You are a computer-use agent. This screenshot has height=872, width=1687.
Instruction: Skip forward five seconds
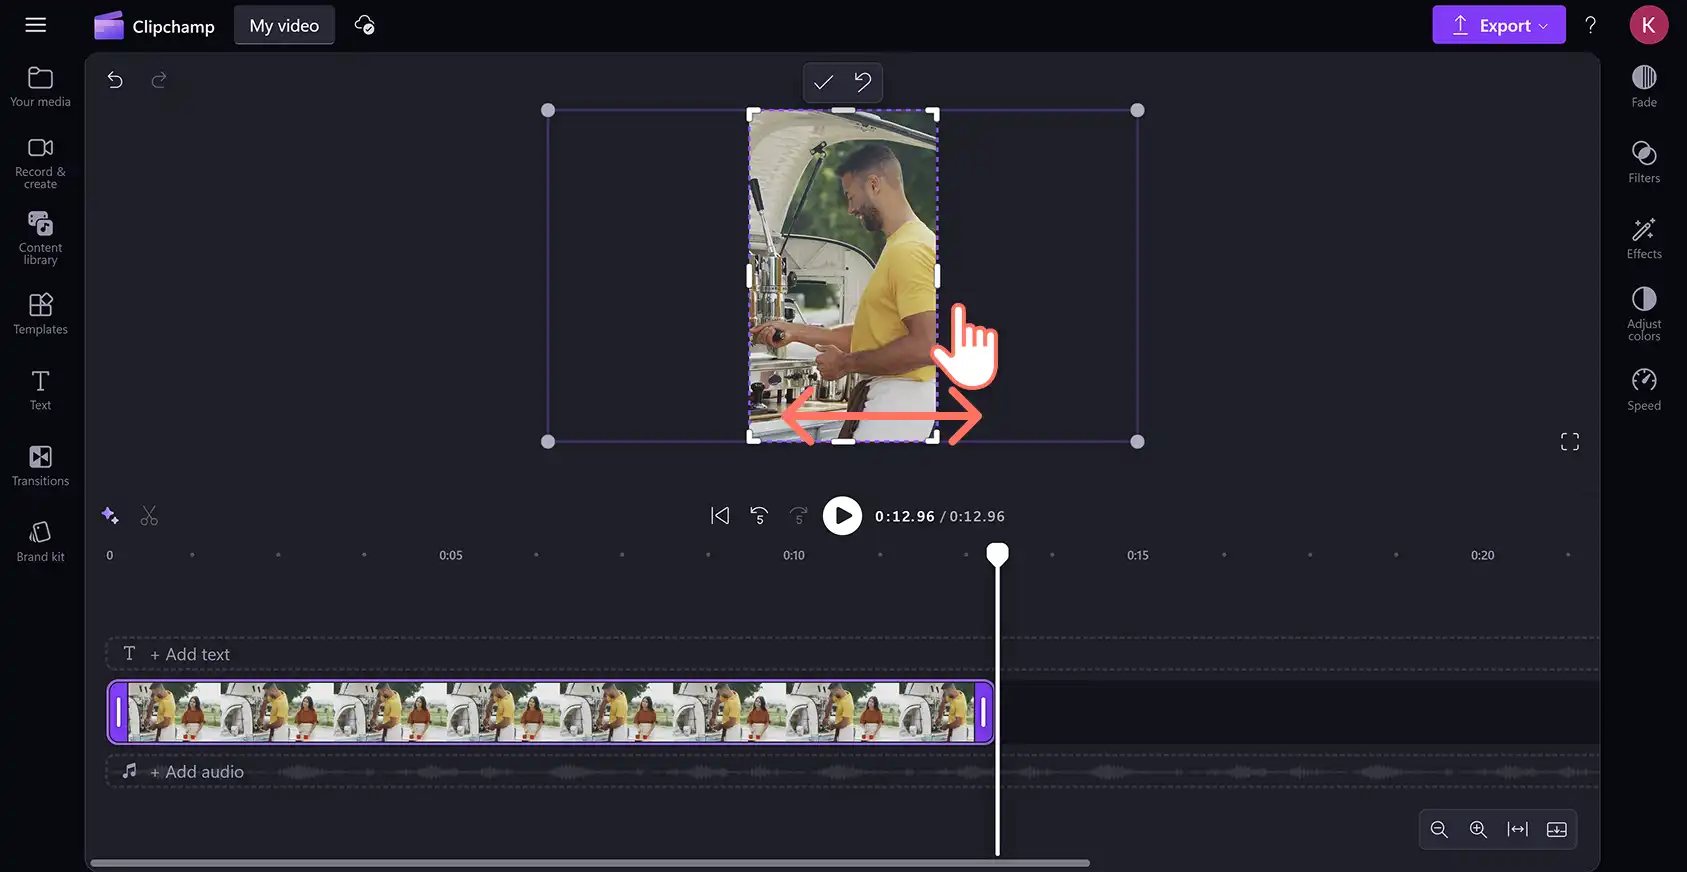pyautogui.click(x=798, y=516)
